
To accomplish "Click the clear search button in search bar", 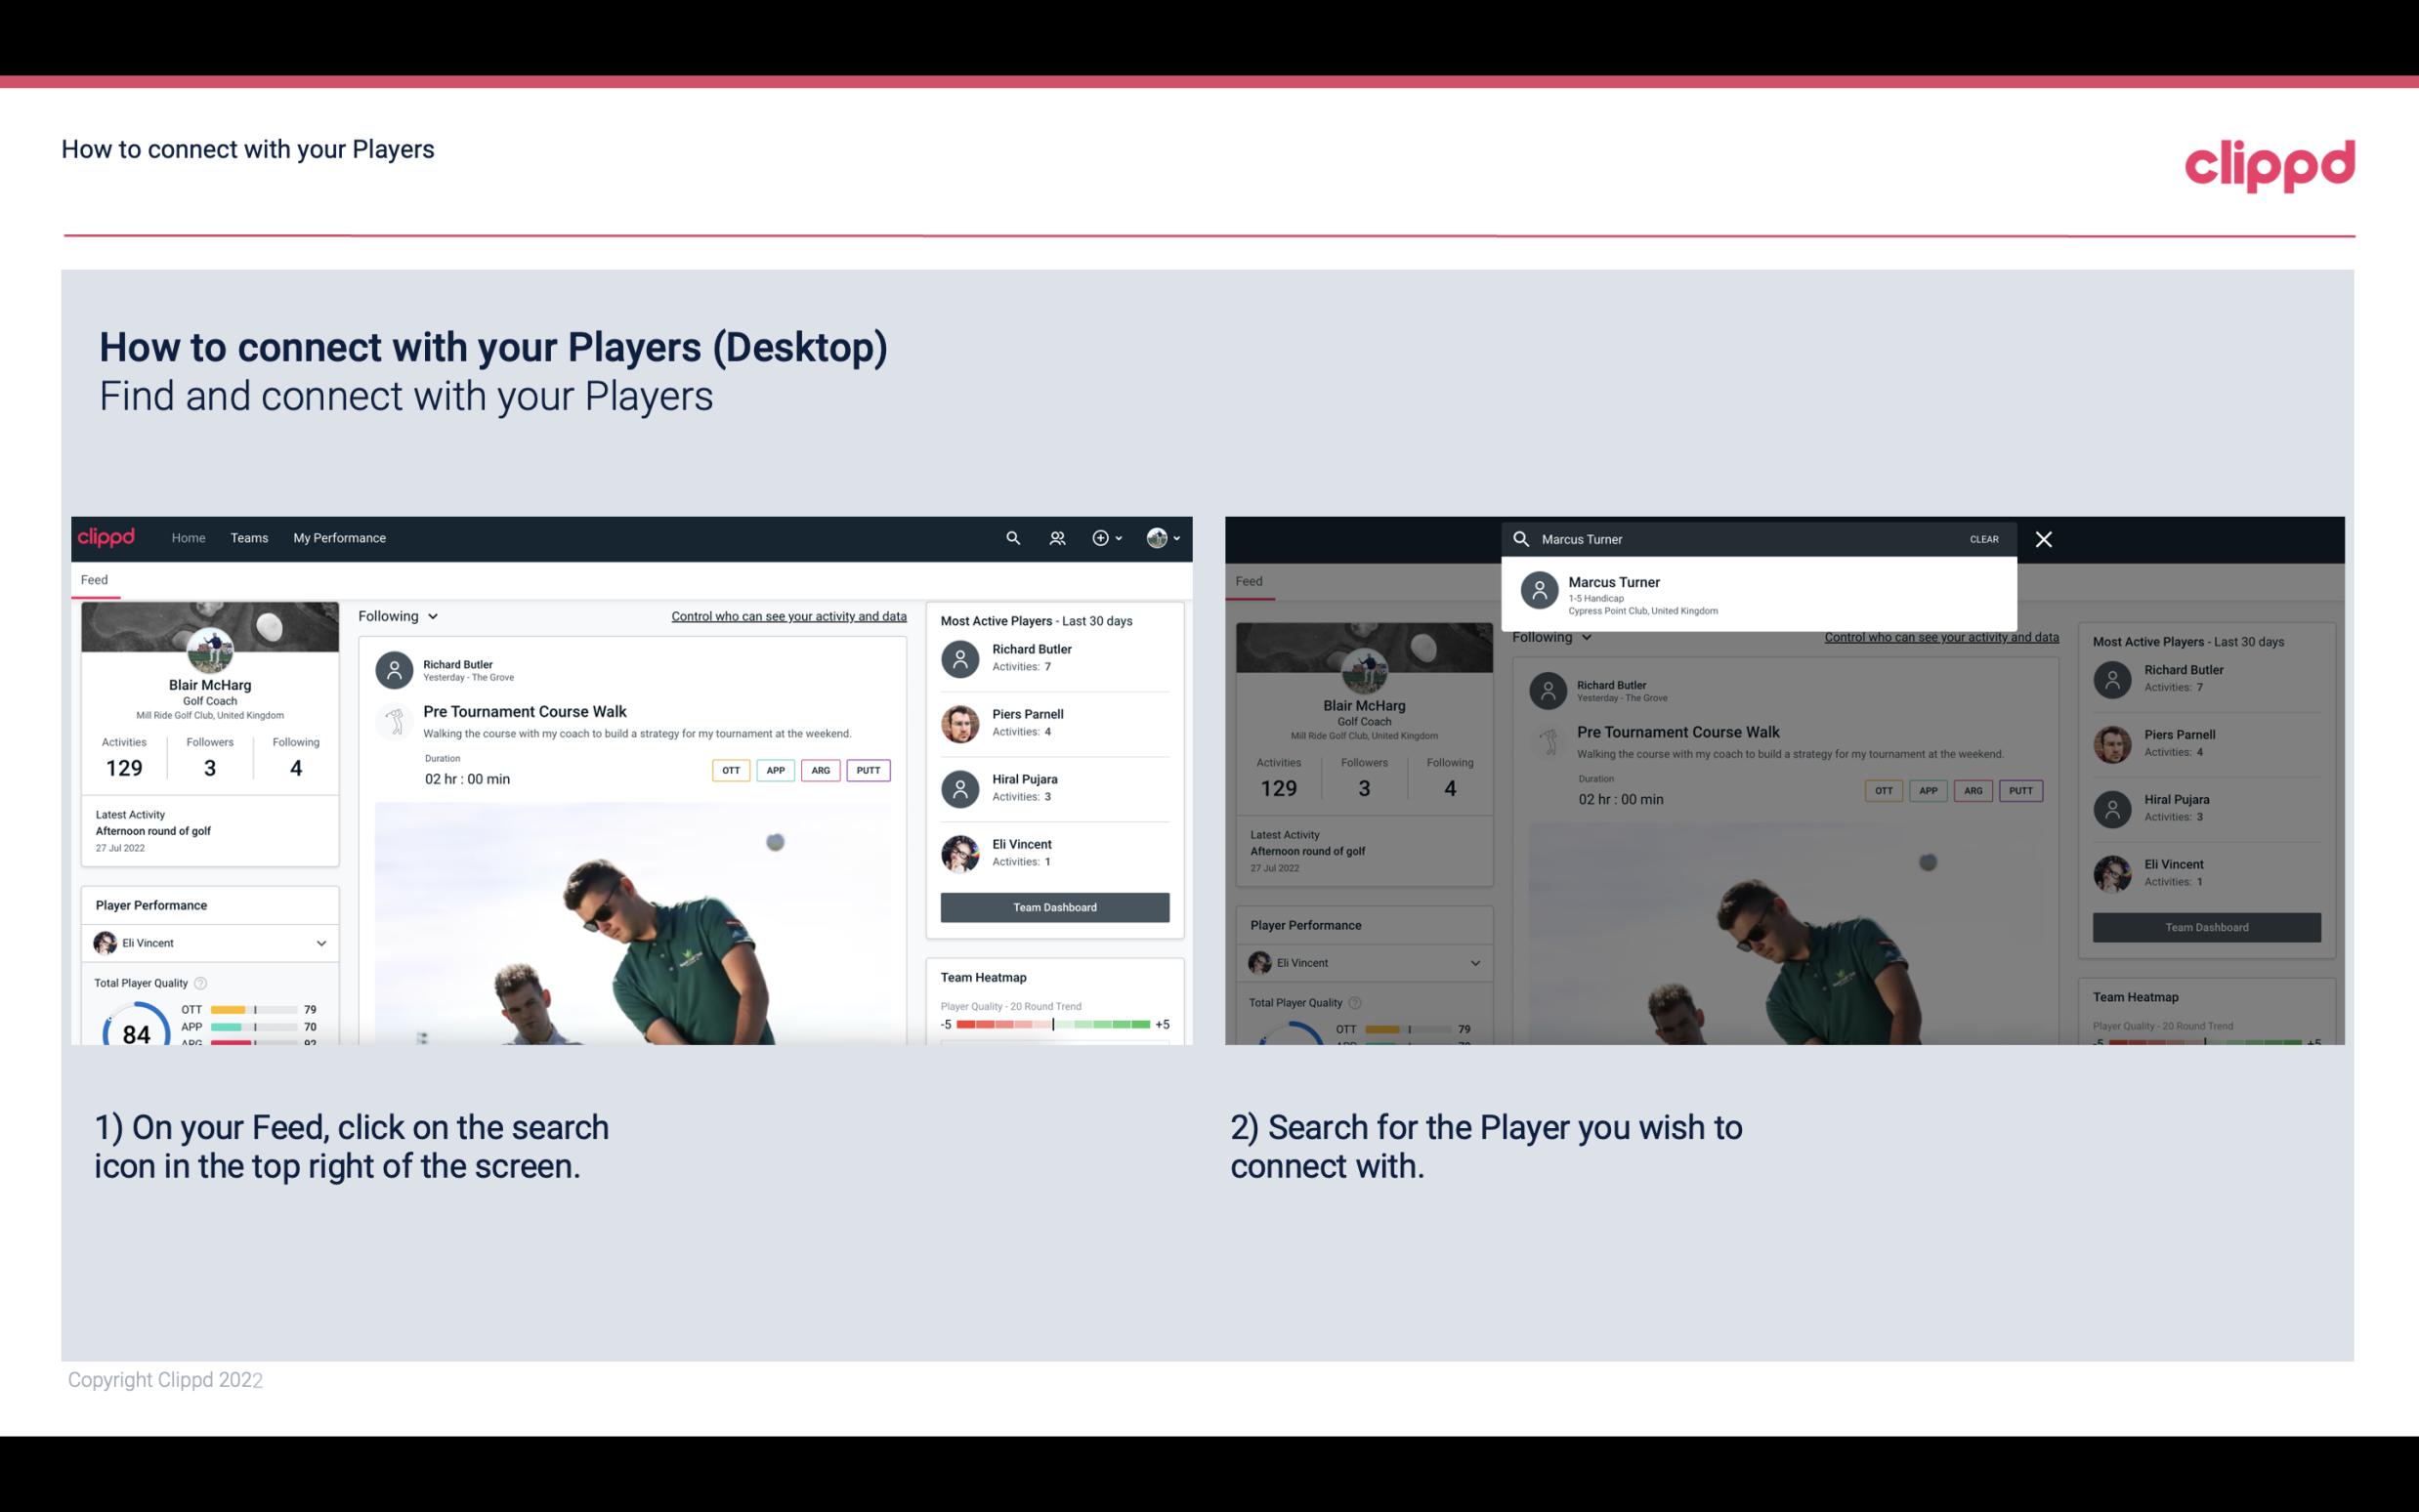I will click(x=1983, y=538).
